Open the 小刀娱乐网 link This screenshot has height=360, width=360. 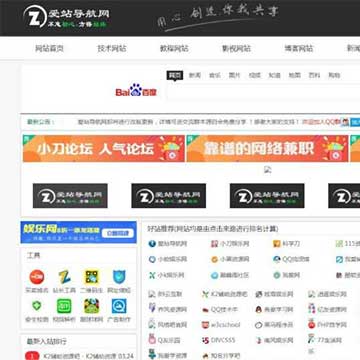(234, 244)
